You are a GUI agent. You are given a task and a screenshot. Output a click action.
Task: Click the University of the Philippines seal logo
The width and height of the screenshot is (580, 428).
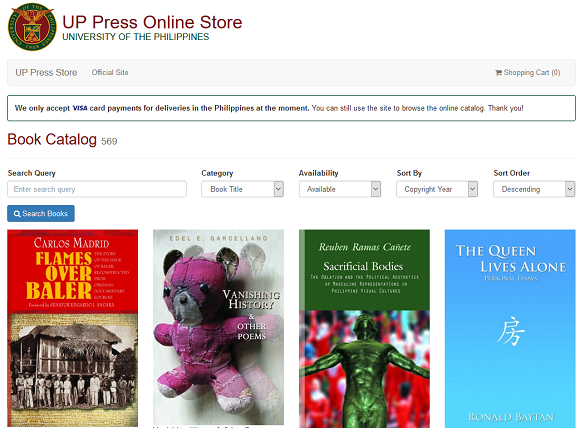[x=32, y=27]
